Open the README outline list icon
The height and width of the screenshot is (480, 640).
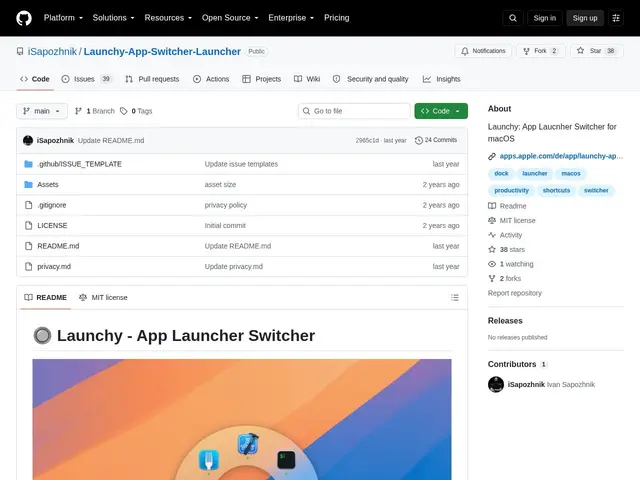click(455, 298)
